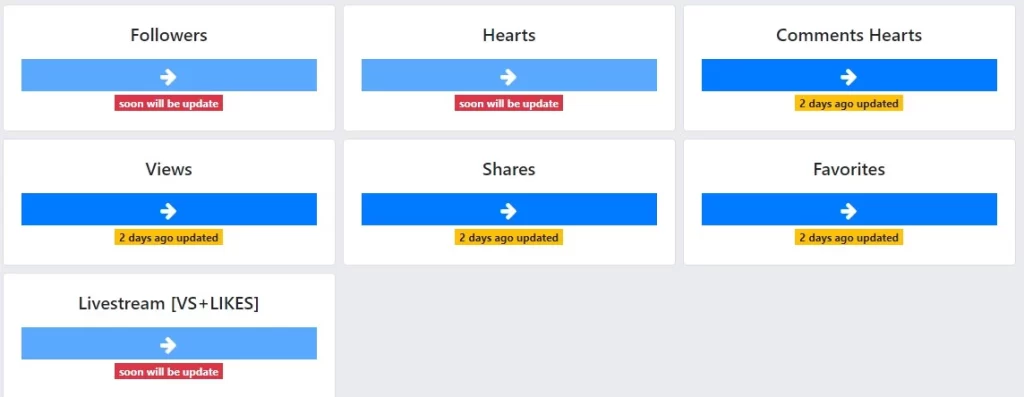
Task: Click yellow '2 days ago updated' badge under Comments Hearts
Action: 849,103
